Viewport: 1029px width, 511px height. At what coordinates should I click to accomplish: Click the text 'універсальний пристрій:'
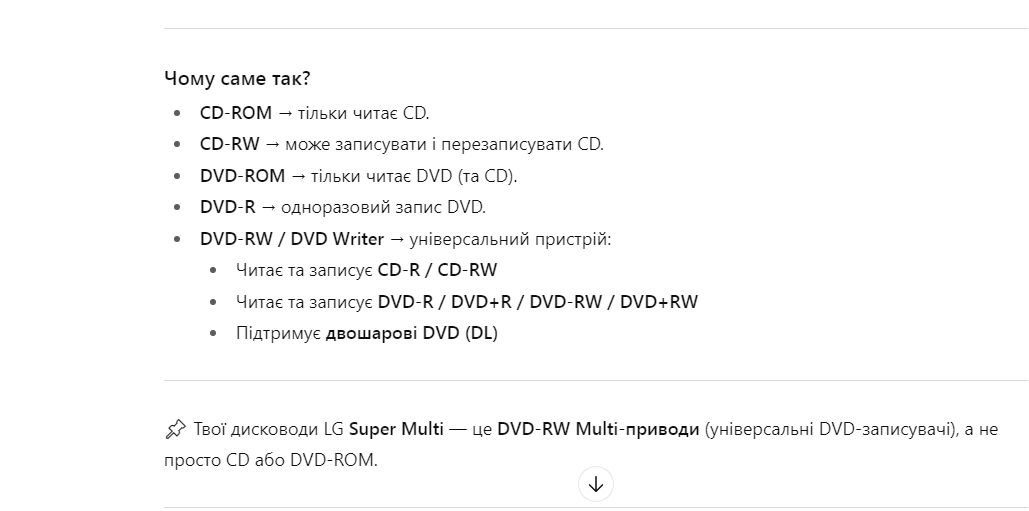click(511, 239)
